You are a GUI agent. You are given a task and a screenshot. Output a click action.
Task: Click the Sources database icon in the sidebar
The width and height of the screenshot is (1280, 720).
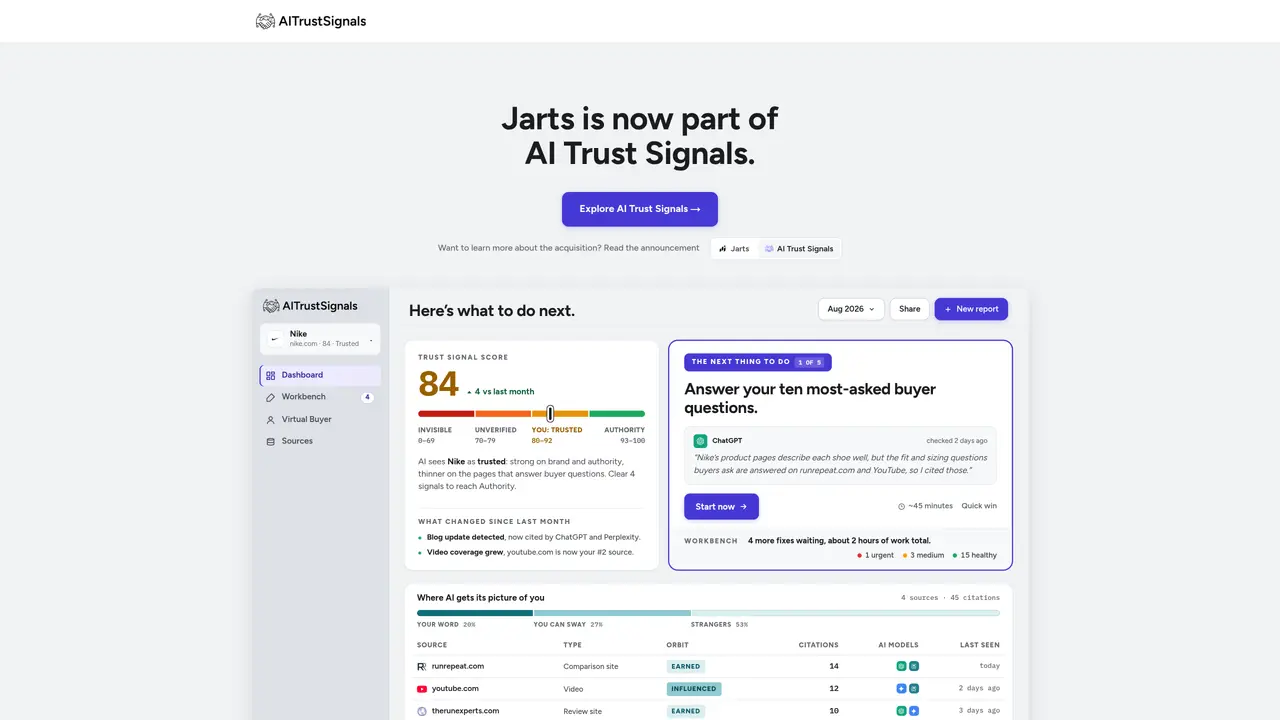(x=271, y=441)
